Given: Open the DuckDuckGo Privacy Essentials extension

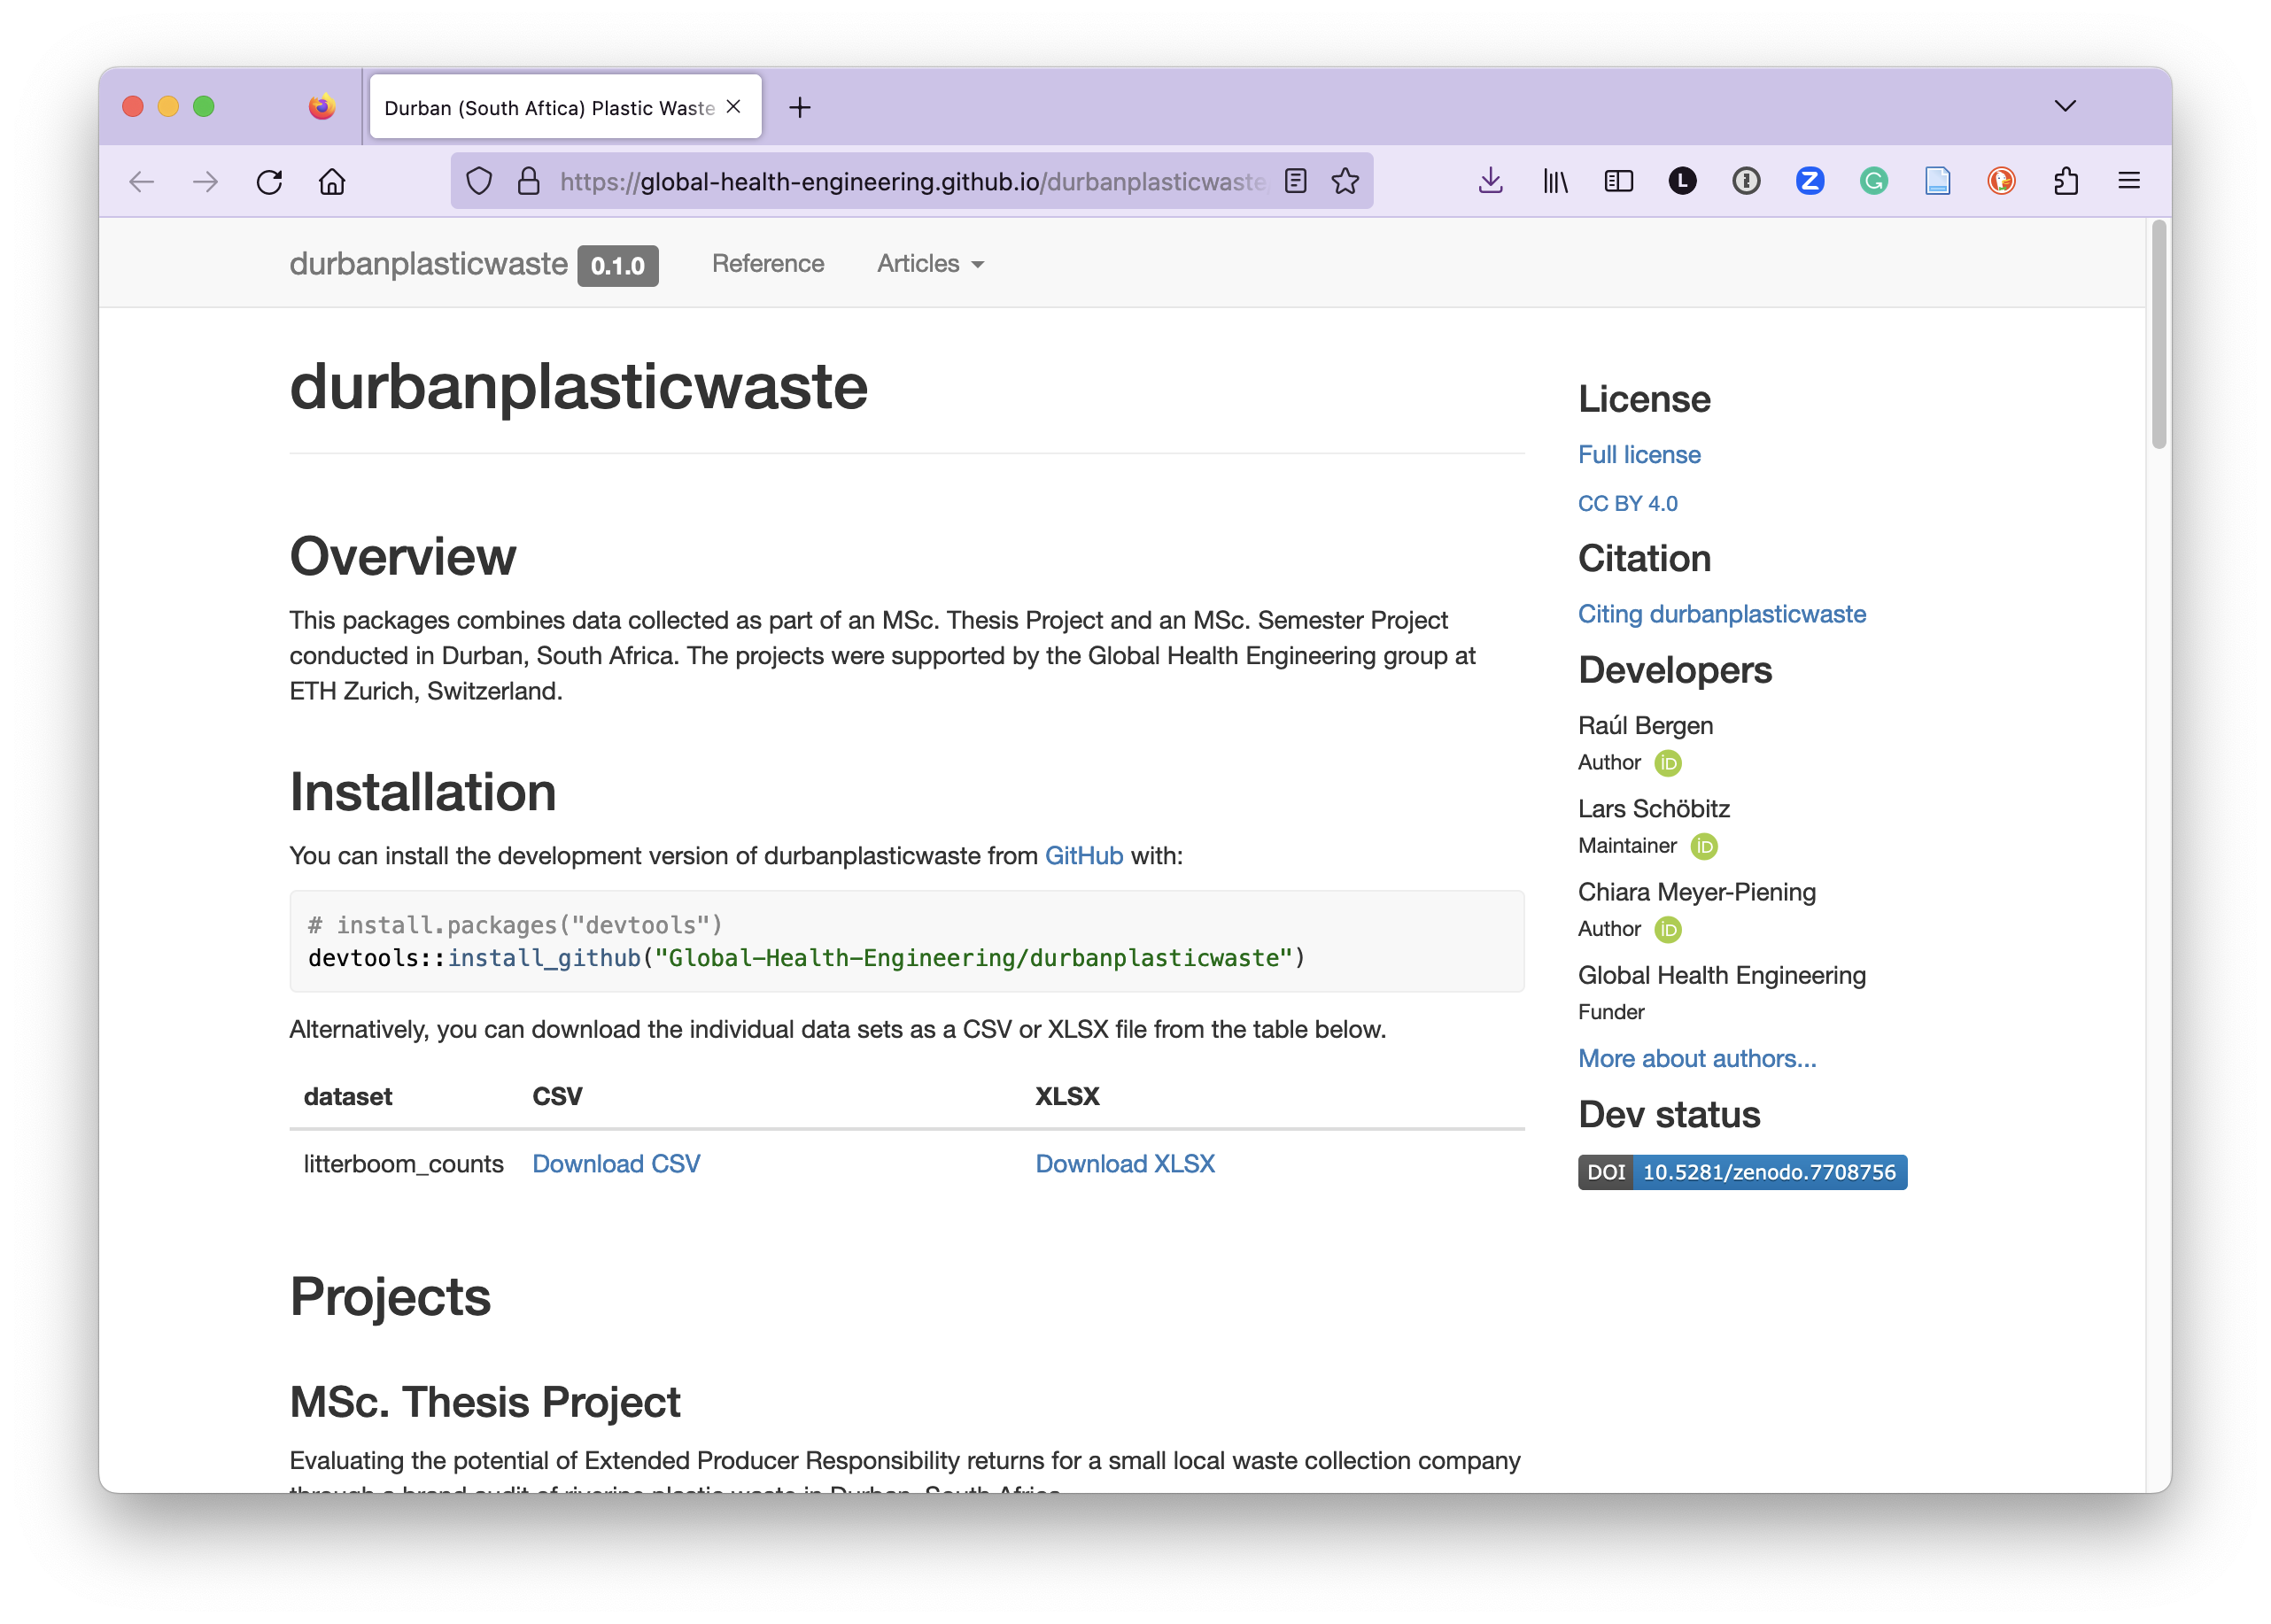Looking at the screenshot, I should point(2000,181).
